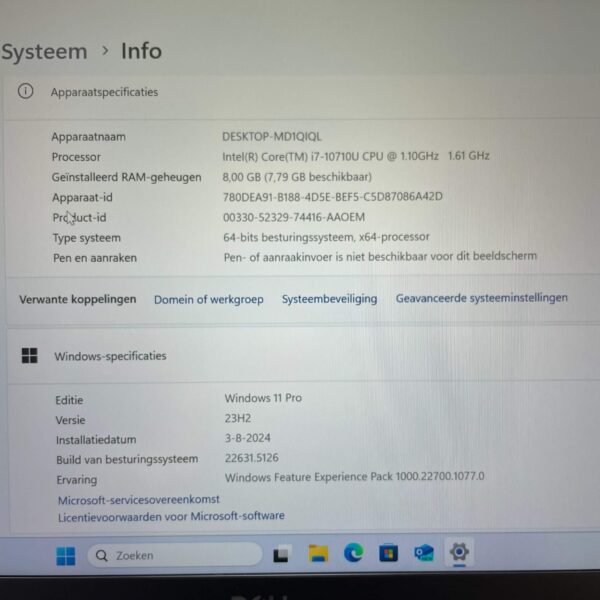Collapse the Windows-specificaties section header
600x600 pixels.
pos(303,355)
